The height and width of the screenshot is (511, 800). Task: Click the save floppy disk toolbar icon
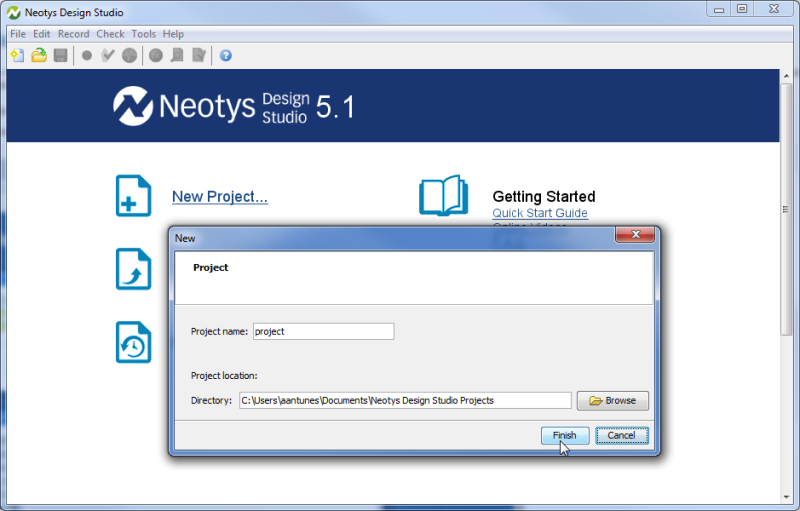coord(60,55)
